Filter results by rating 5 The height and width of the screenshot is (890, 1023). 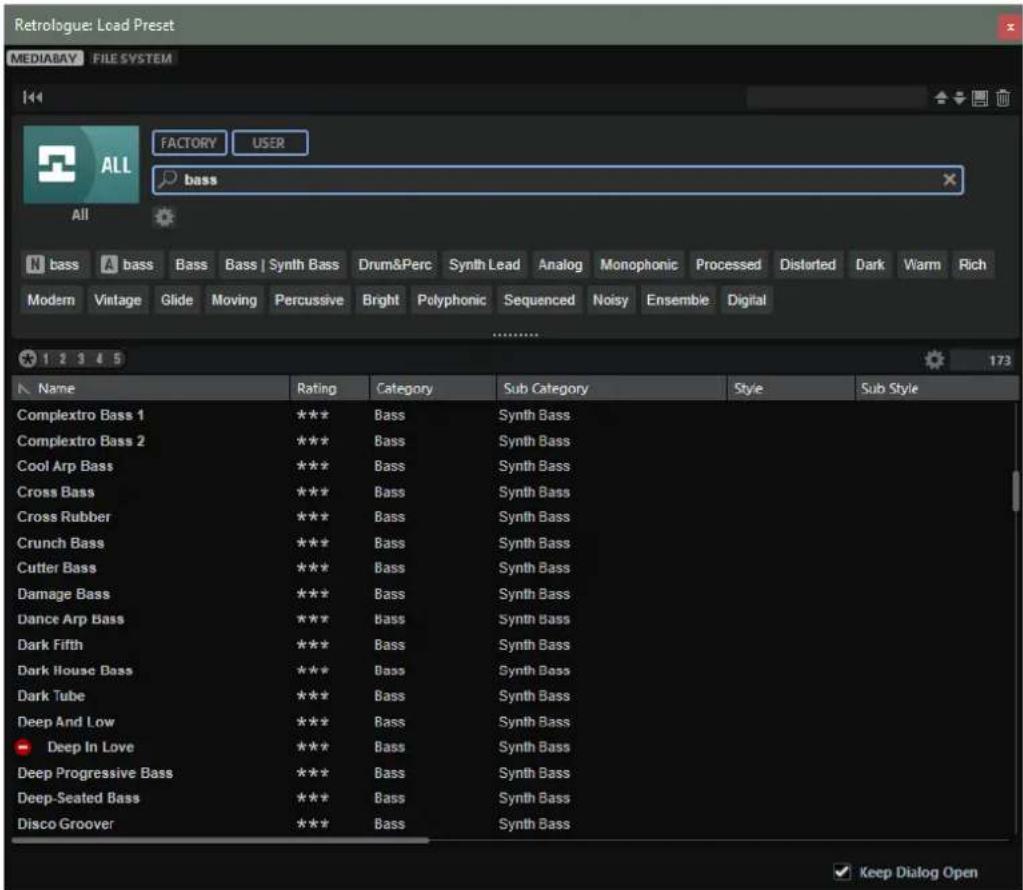click(117, 358)
